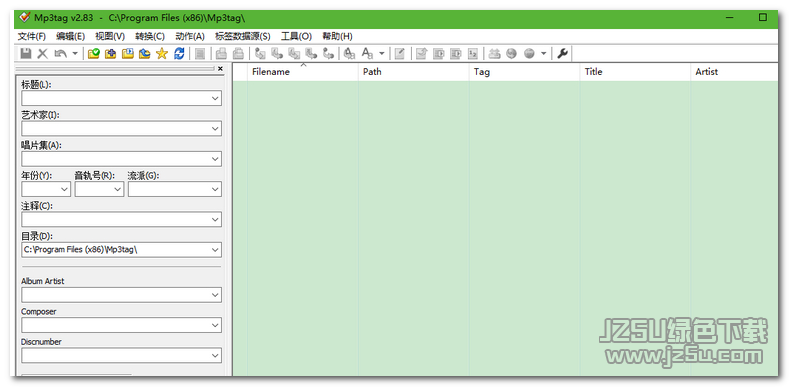This screenshot has height=387, width=789.
Task: Open the 视图(V) menu
Action: coord(110,36)
